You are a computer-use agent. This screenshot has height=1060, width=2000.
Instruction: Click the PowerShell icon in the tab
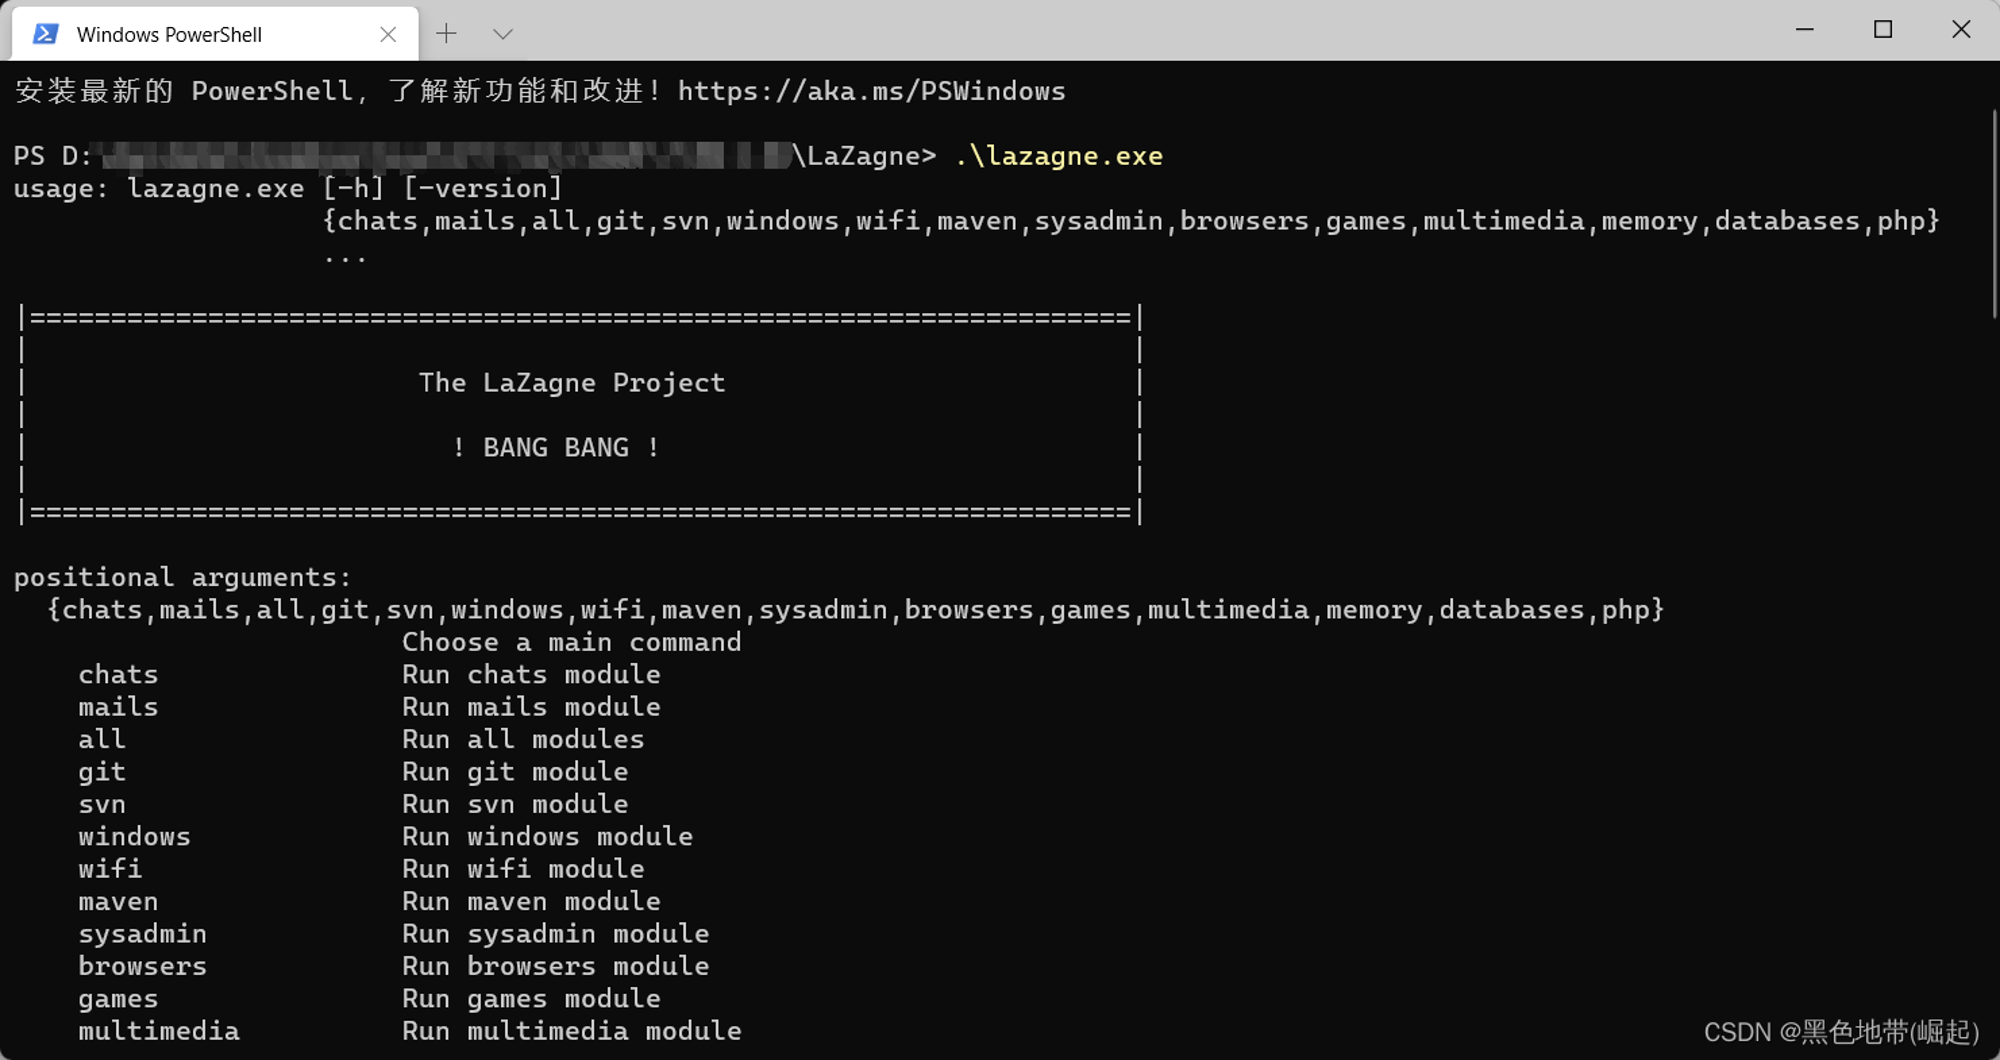(x=45, y=34)
